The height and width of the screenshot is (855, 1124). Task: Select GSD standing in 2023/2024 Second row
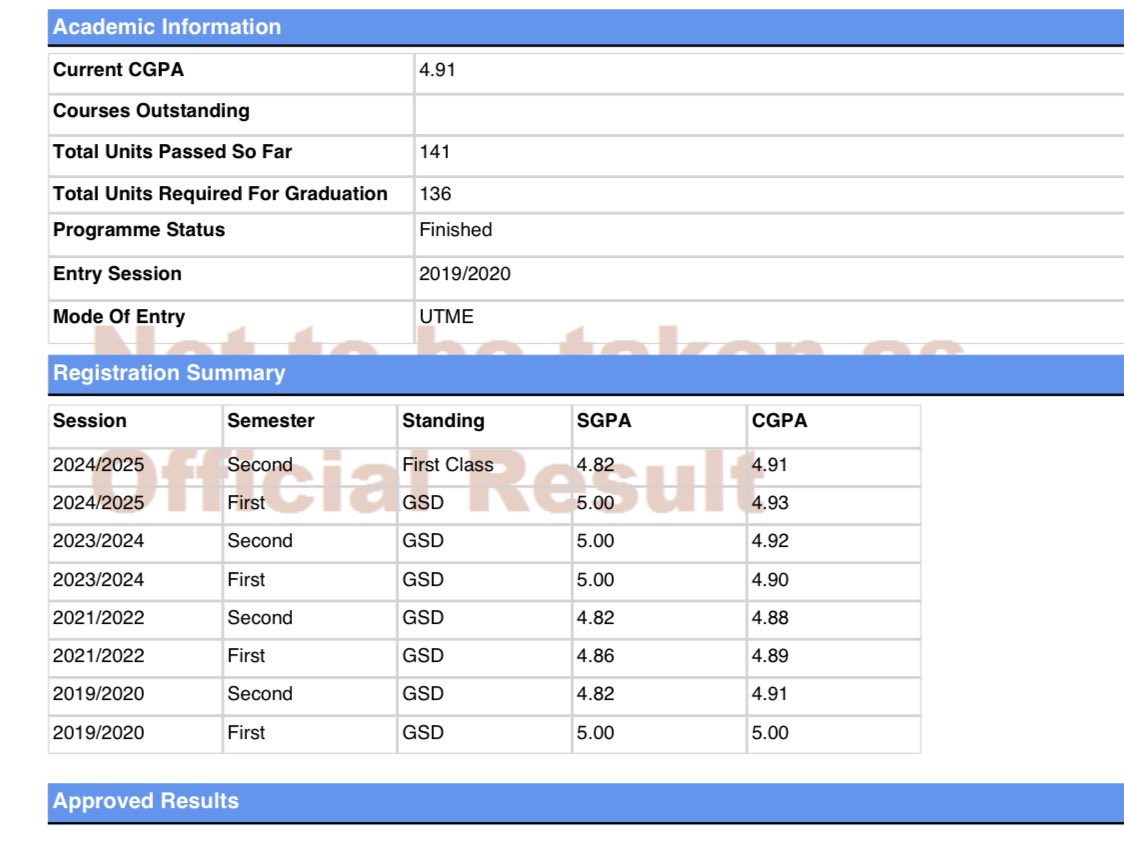pos(423,541)
